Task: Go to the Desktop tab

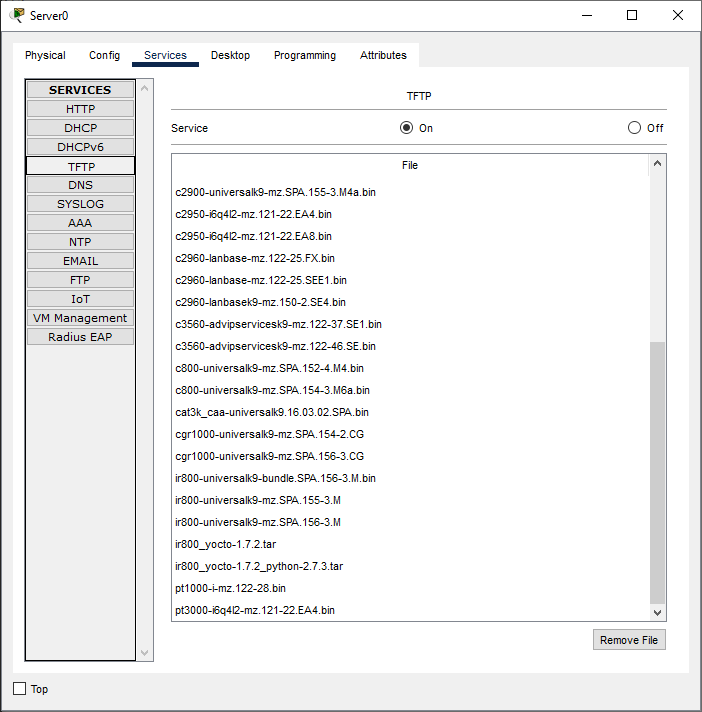Action: (x=230, y=55)
